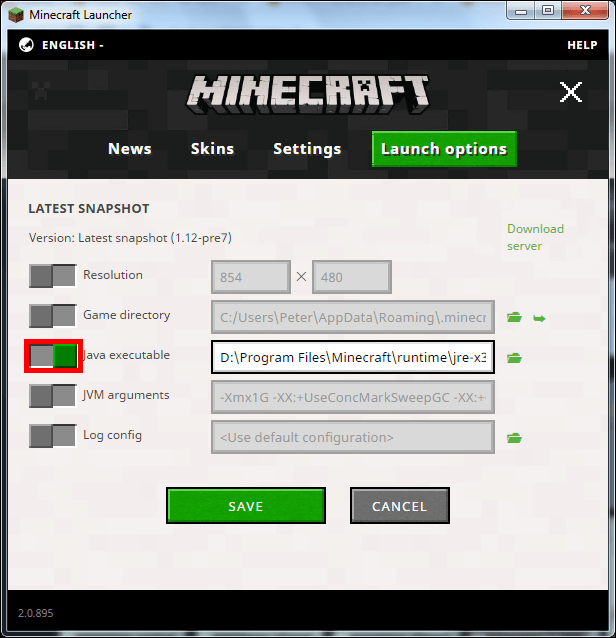The image size is (616, 638).
Task: Click the resolution width field 854
Action: point(251,277)
